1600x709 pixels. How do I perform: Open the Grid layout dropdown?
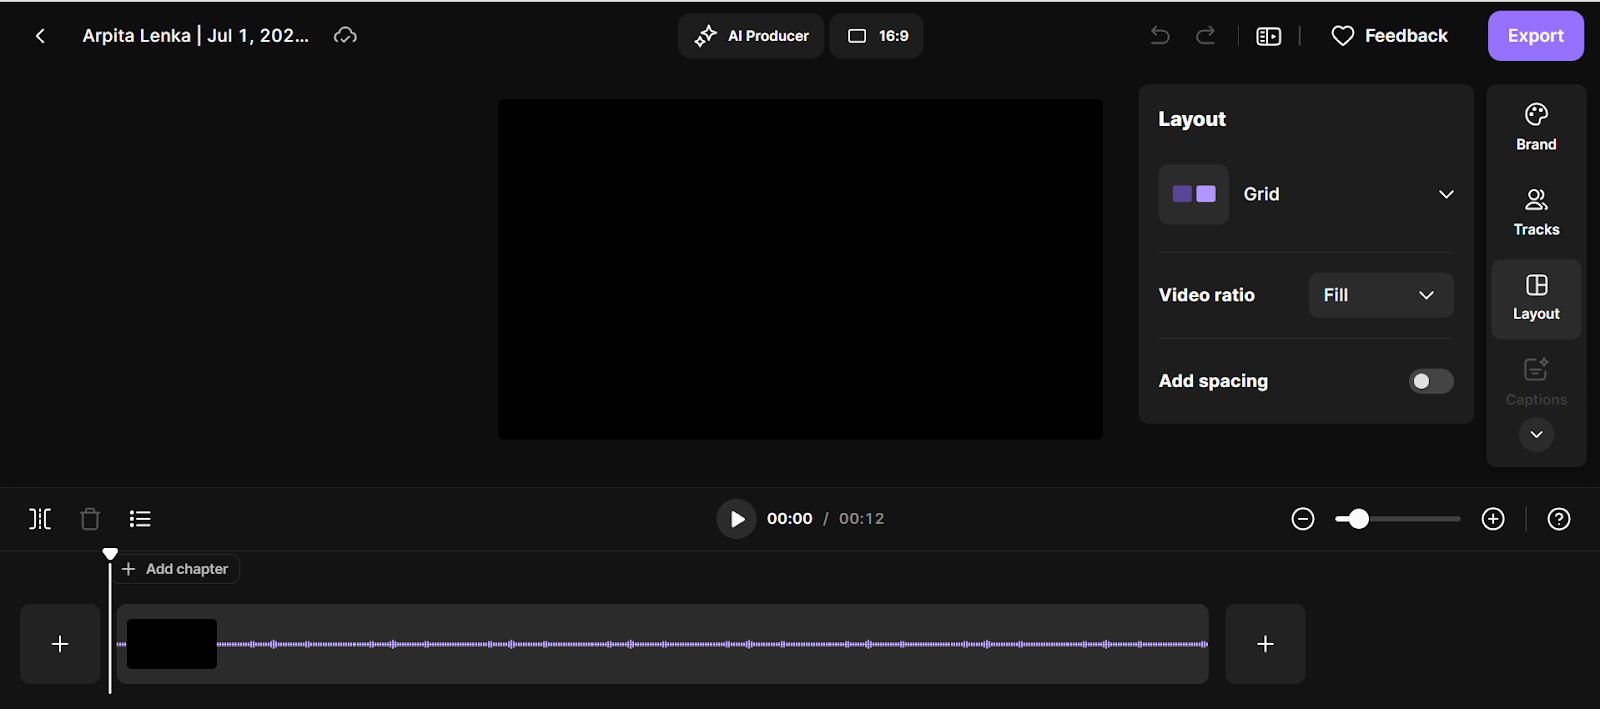click(1306, 194)
